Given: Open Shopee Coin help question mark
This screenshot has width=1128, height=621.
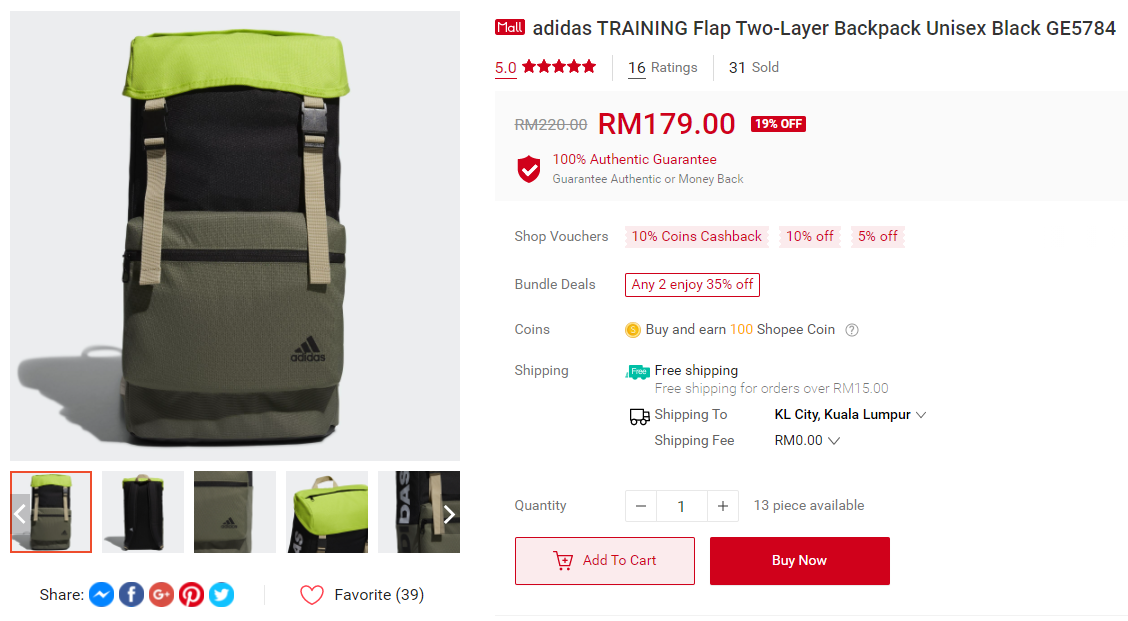Looking at the screenshot, I should point(852,330).
